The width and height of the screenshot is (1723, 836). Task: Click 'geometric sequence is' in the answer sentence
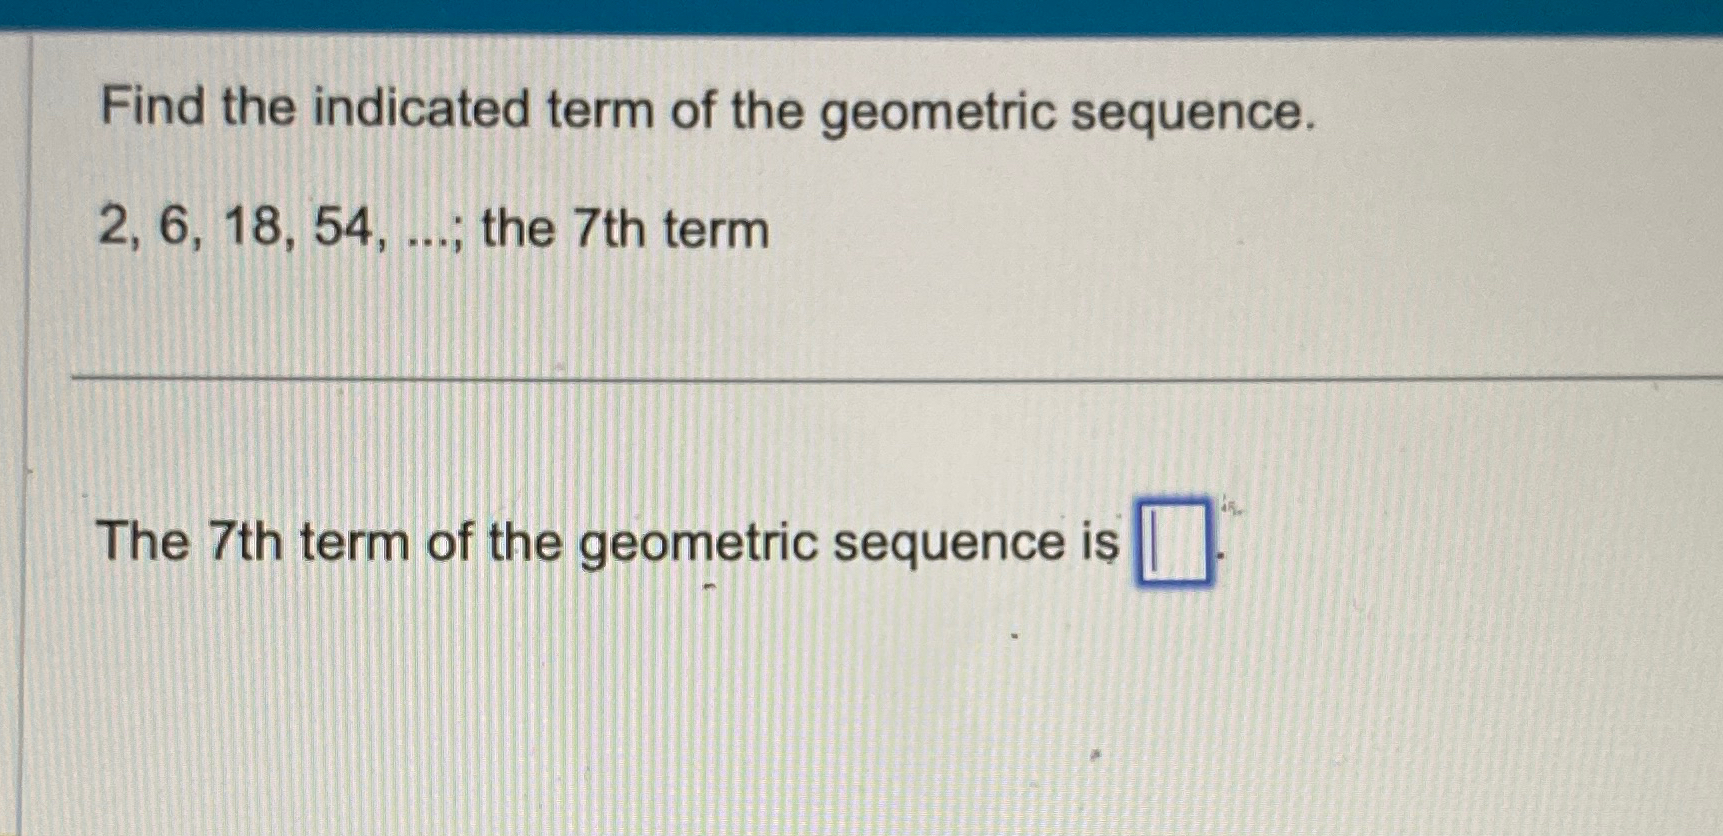tap(848, 546)
